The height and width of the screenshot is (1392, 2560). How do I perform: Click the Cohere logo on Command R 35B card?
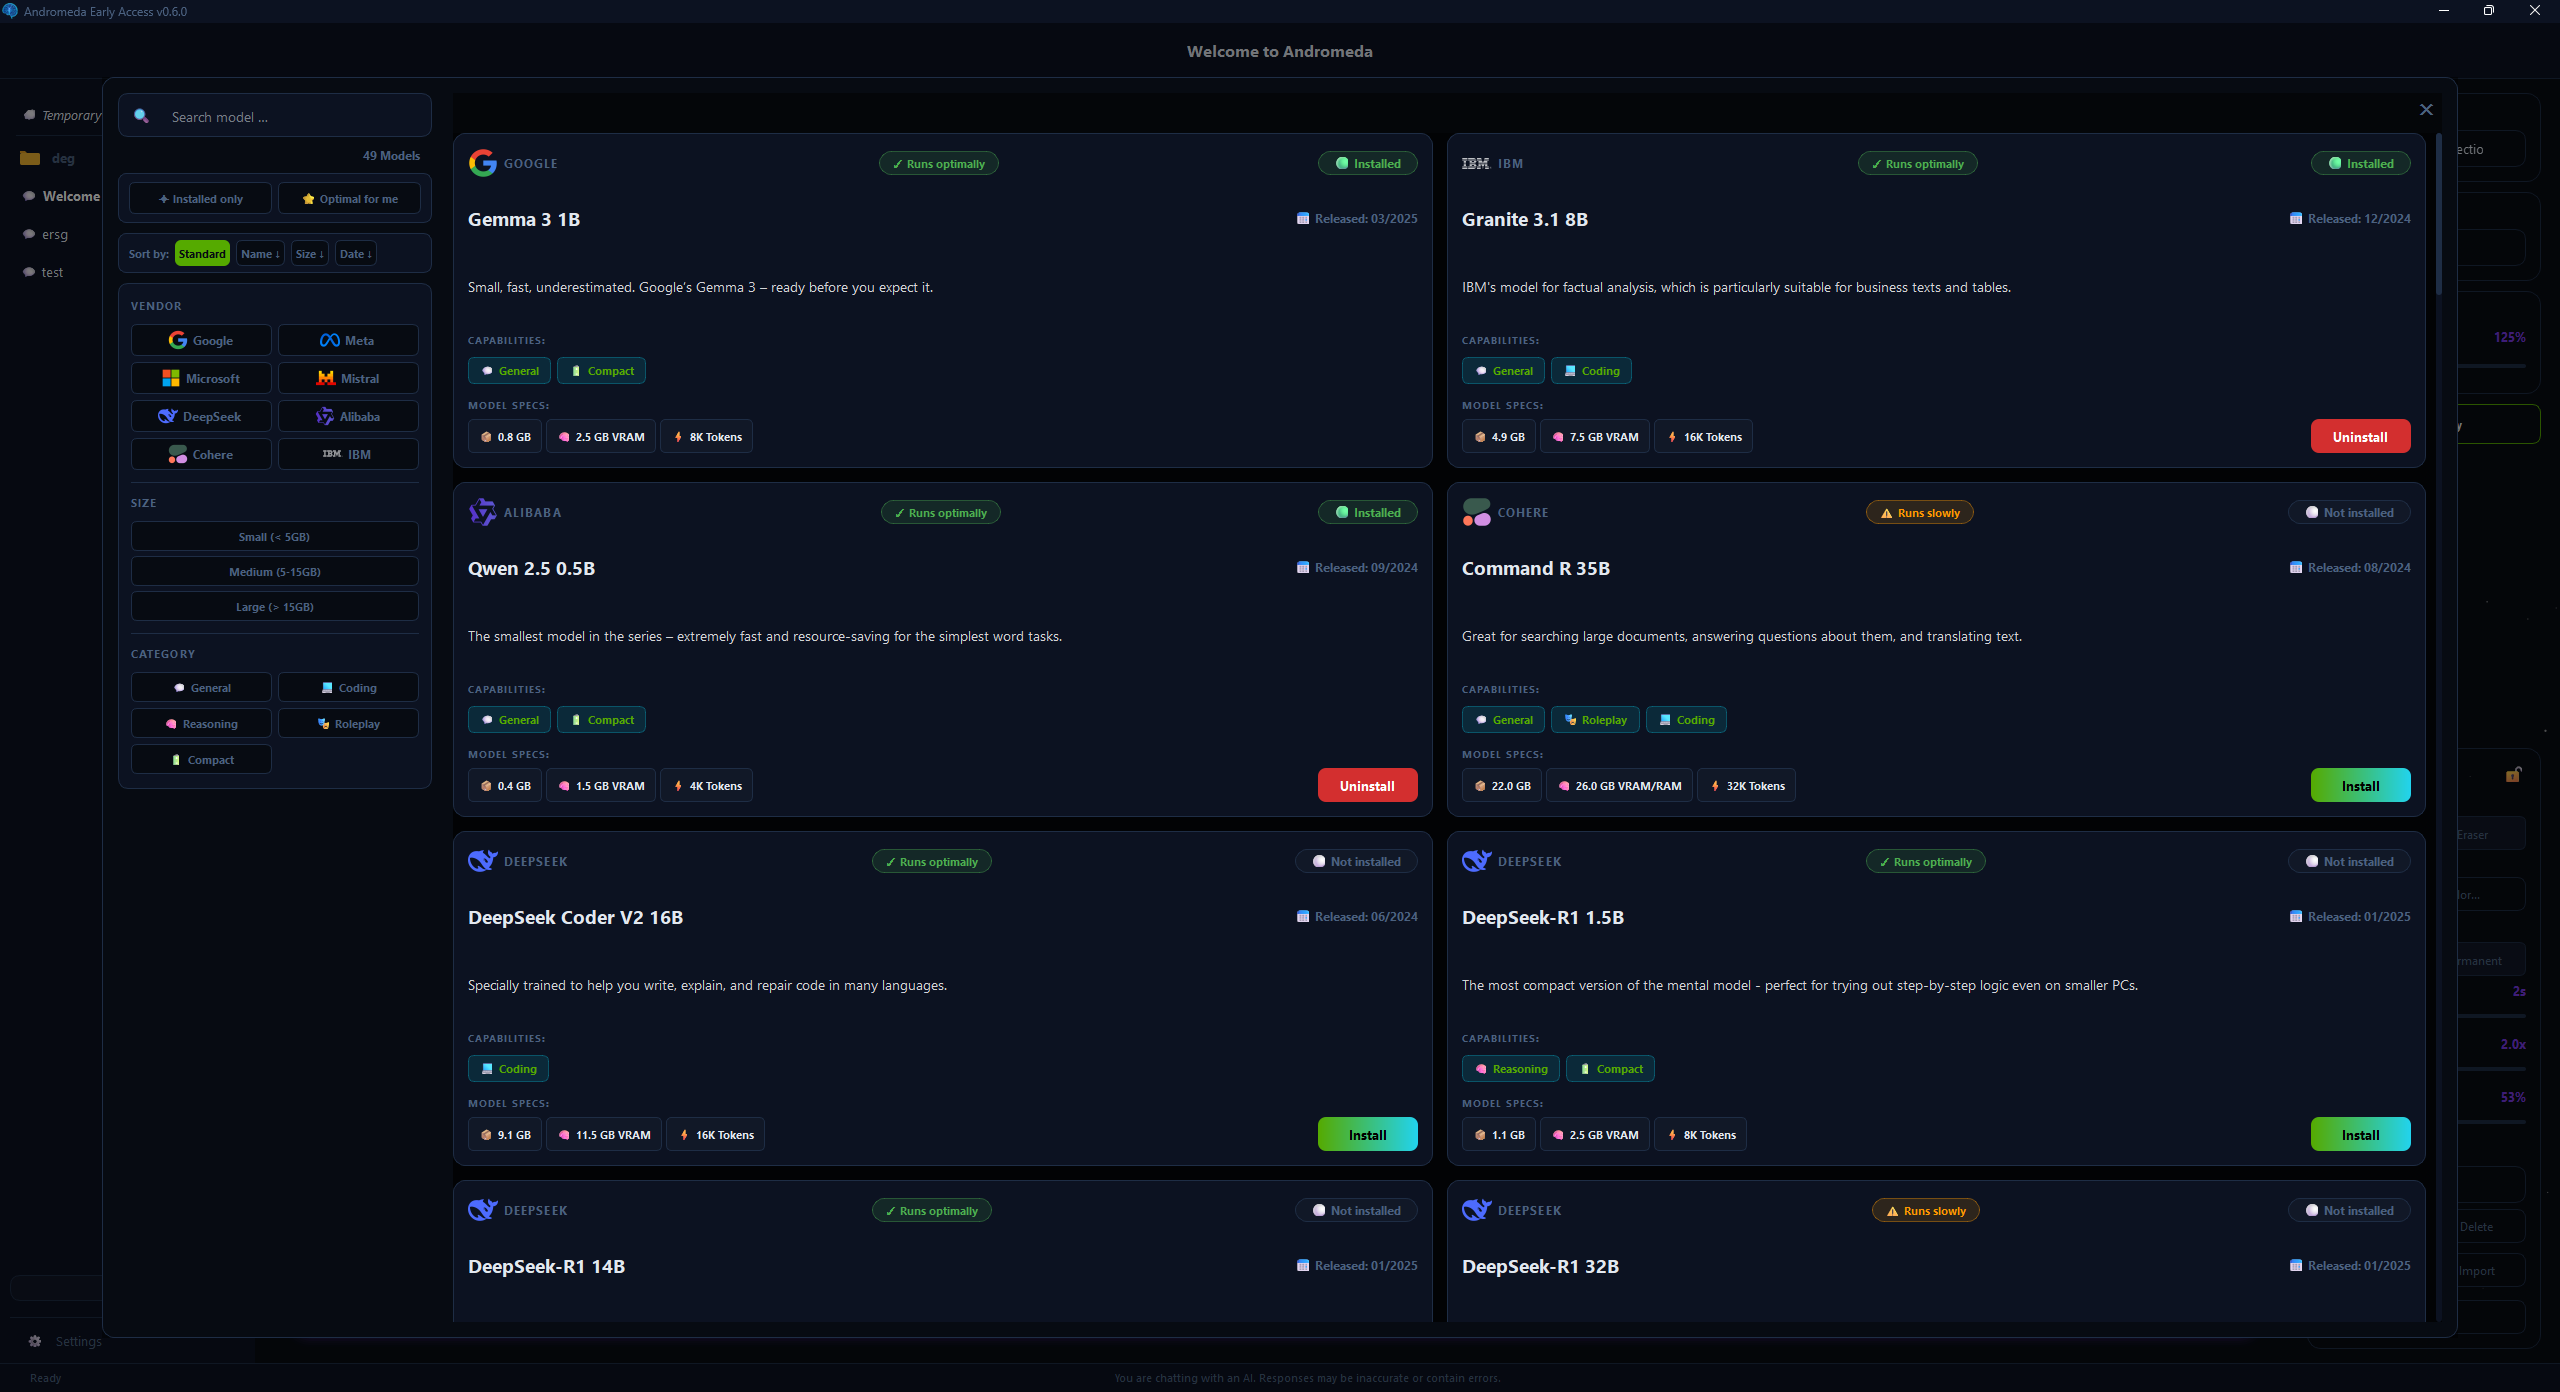tap(1476, 512)
